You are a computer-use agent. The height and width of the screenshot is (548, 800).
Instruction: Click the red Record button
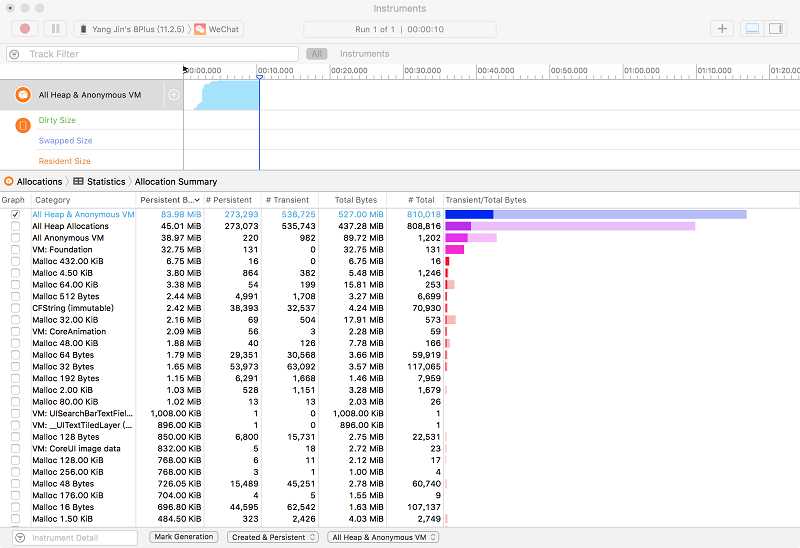[x=24, y=29]
